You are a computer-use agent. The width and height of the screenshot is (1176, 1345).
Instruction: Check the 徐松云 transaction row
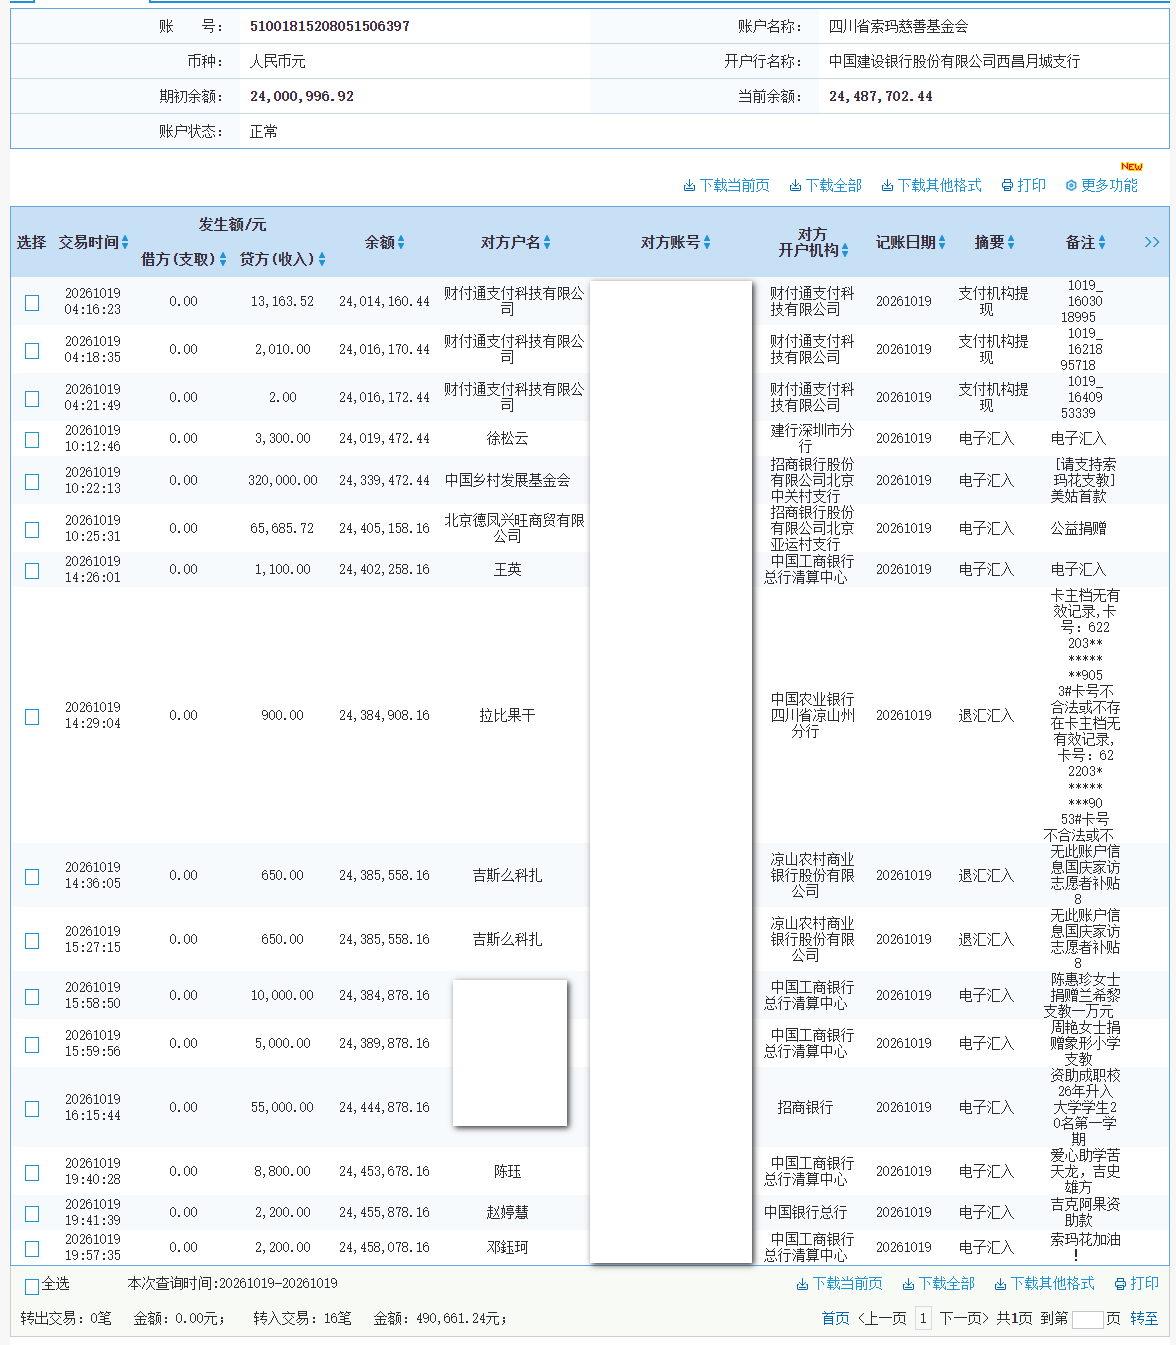pyautogui.click(x=32, y=439)
